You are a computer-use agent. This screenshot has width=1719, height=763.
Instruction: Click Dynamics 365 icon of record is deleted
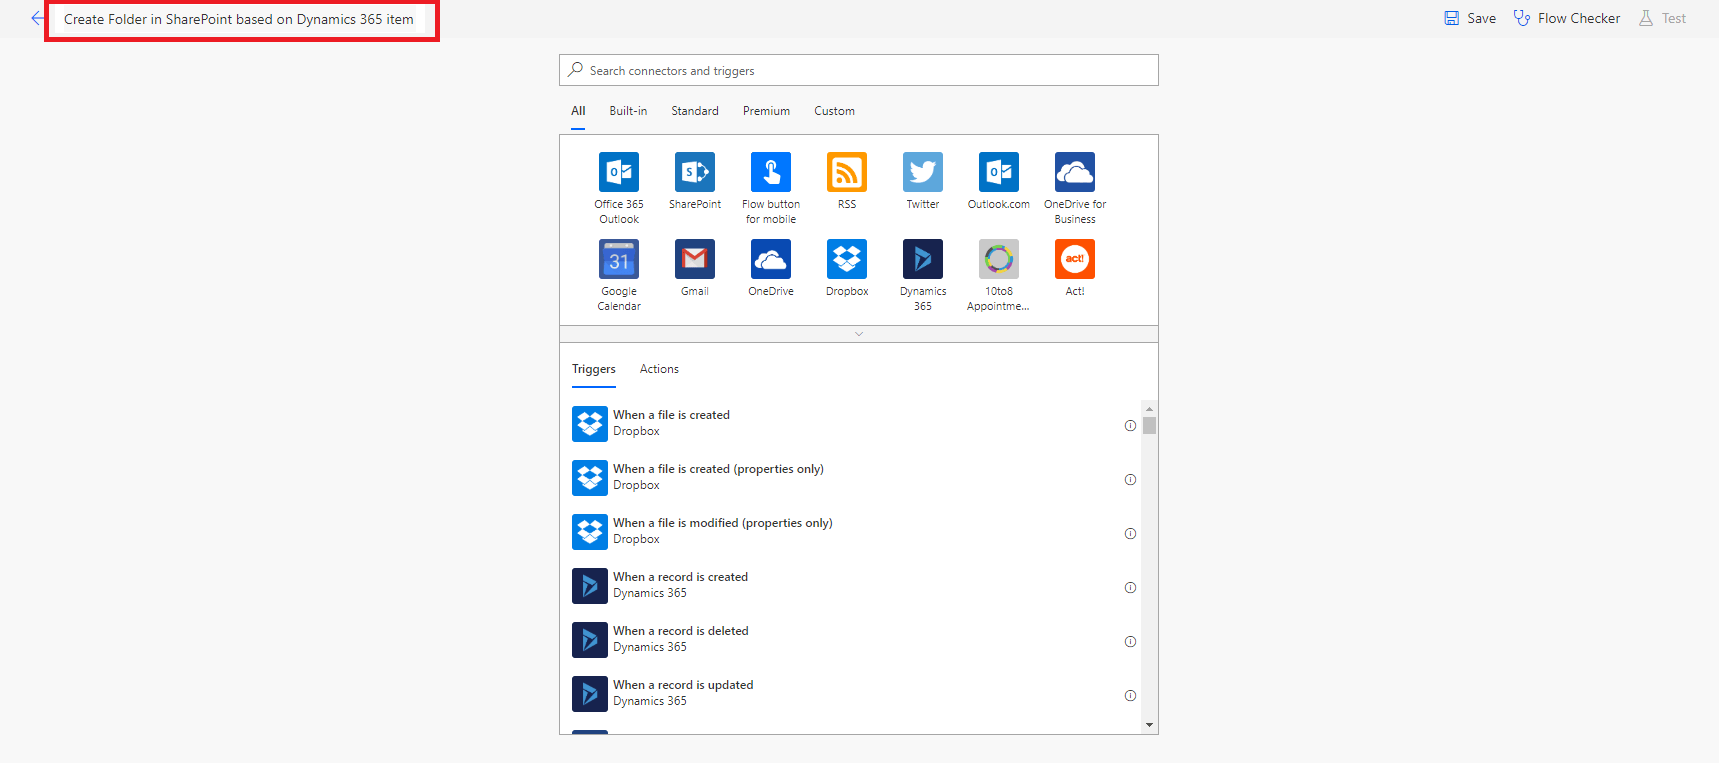(590, 640)
